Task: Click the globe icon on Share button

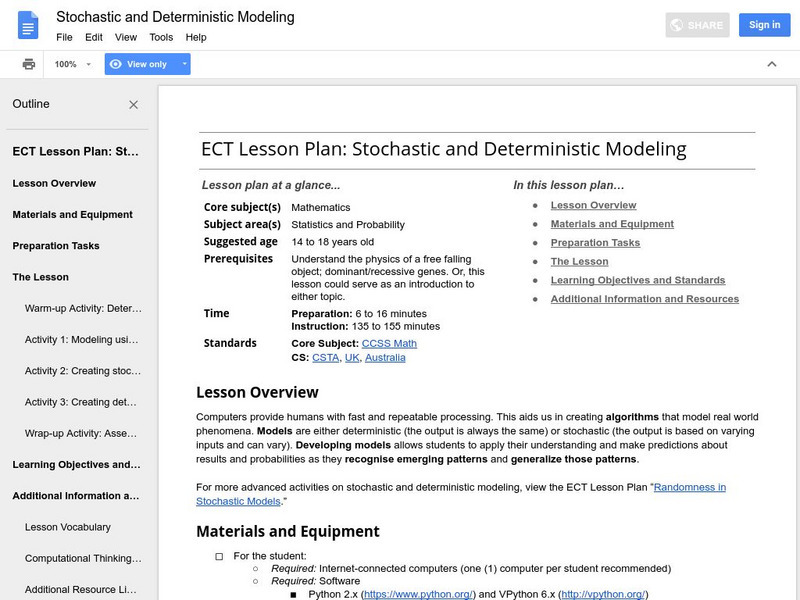Action: pyautogui.click(x=676, y=25)
